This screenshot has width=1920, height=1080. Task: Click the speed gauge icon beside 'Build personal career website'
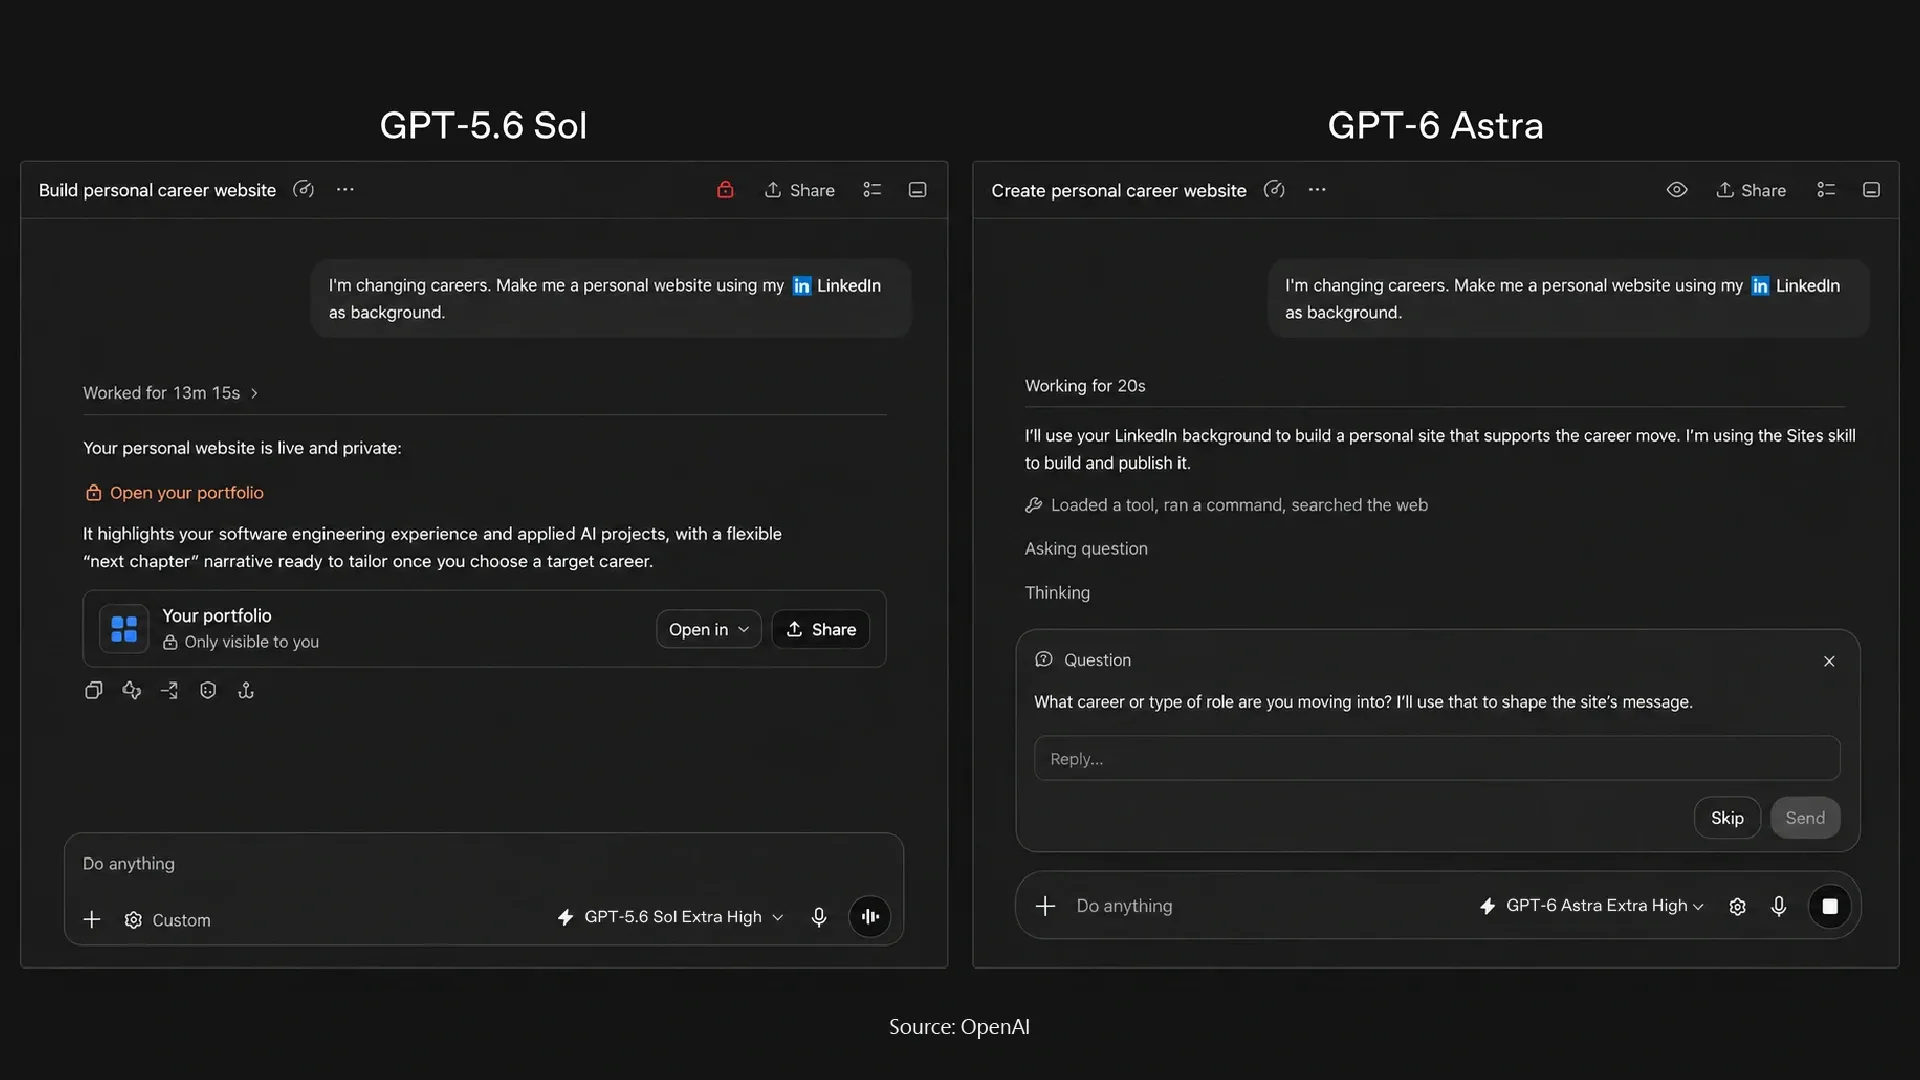tap(303, 189)
